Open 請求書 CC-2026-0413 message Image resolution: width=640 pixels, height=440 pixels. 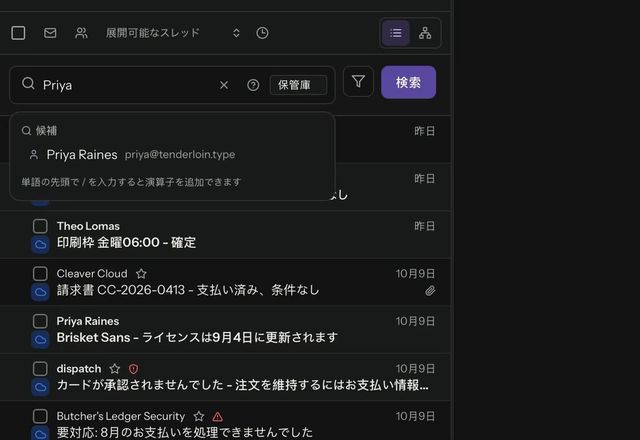[188, 290]
